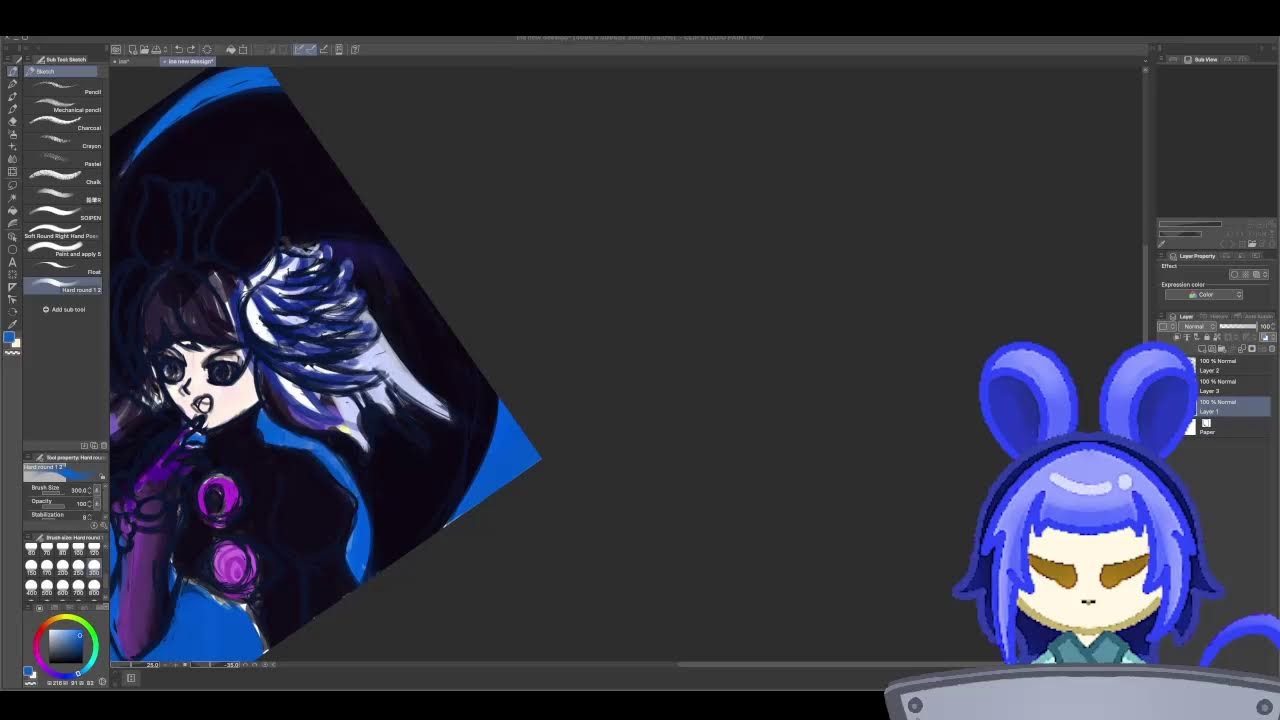This screenshot has height=720, width=1280.
Task: Open the layer blending mode dropdown
Action: click(1196, 326)
